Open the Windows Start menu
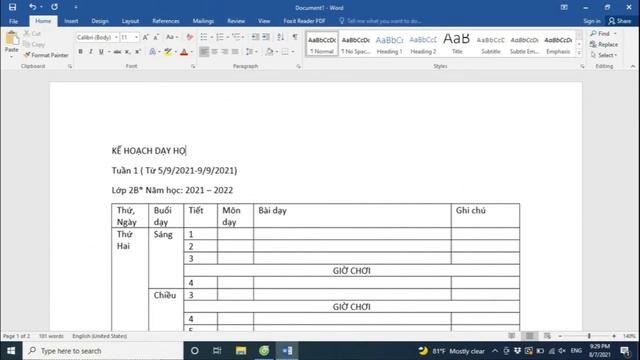Screen dimensions: 640x360 11,351
